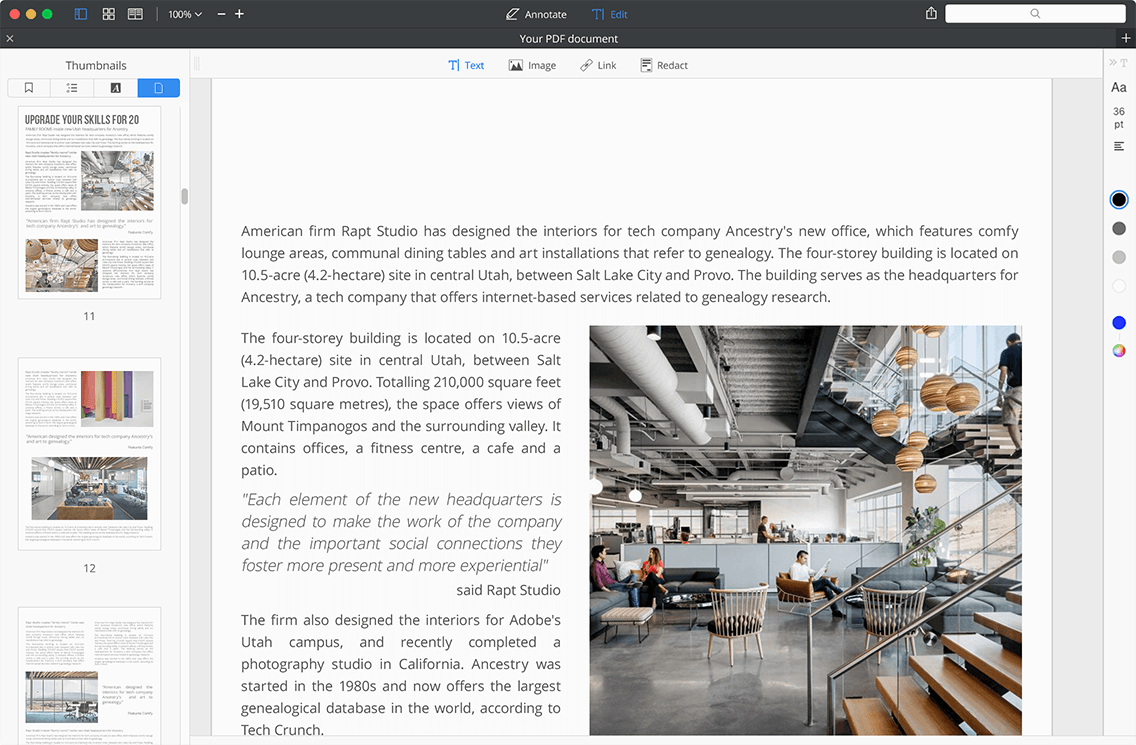This screenshot has height=745, width=1136.
Task: Pick the light gray color swatch
Action: tap(1119, 257)
